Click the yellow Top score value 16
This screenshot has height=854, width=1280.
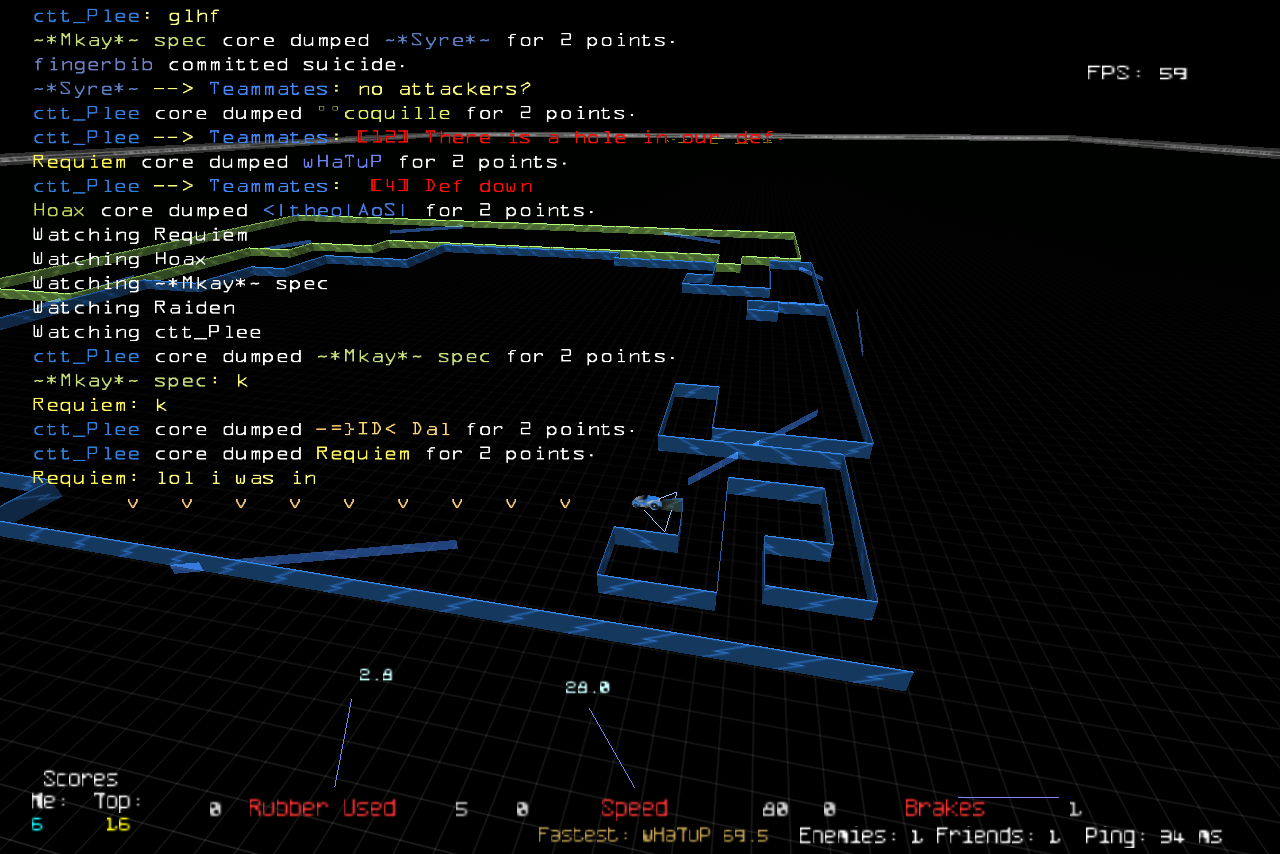tap(117, 825)
